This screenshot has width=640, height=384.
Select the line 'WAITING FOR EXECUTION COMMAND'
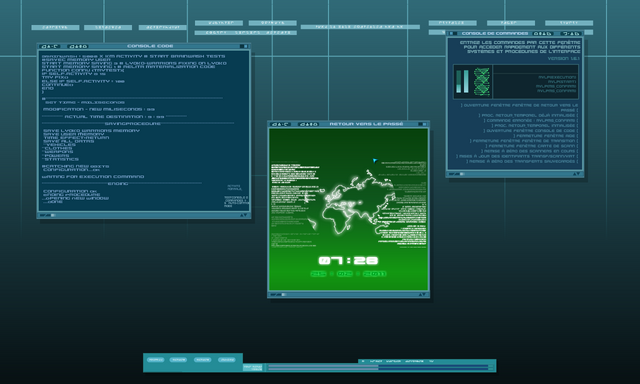[x=93, y=177]
